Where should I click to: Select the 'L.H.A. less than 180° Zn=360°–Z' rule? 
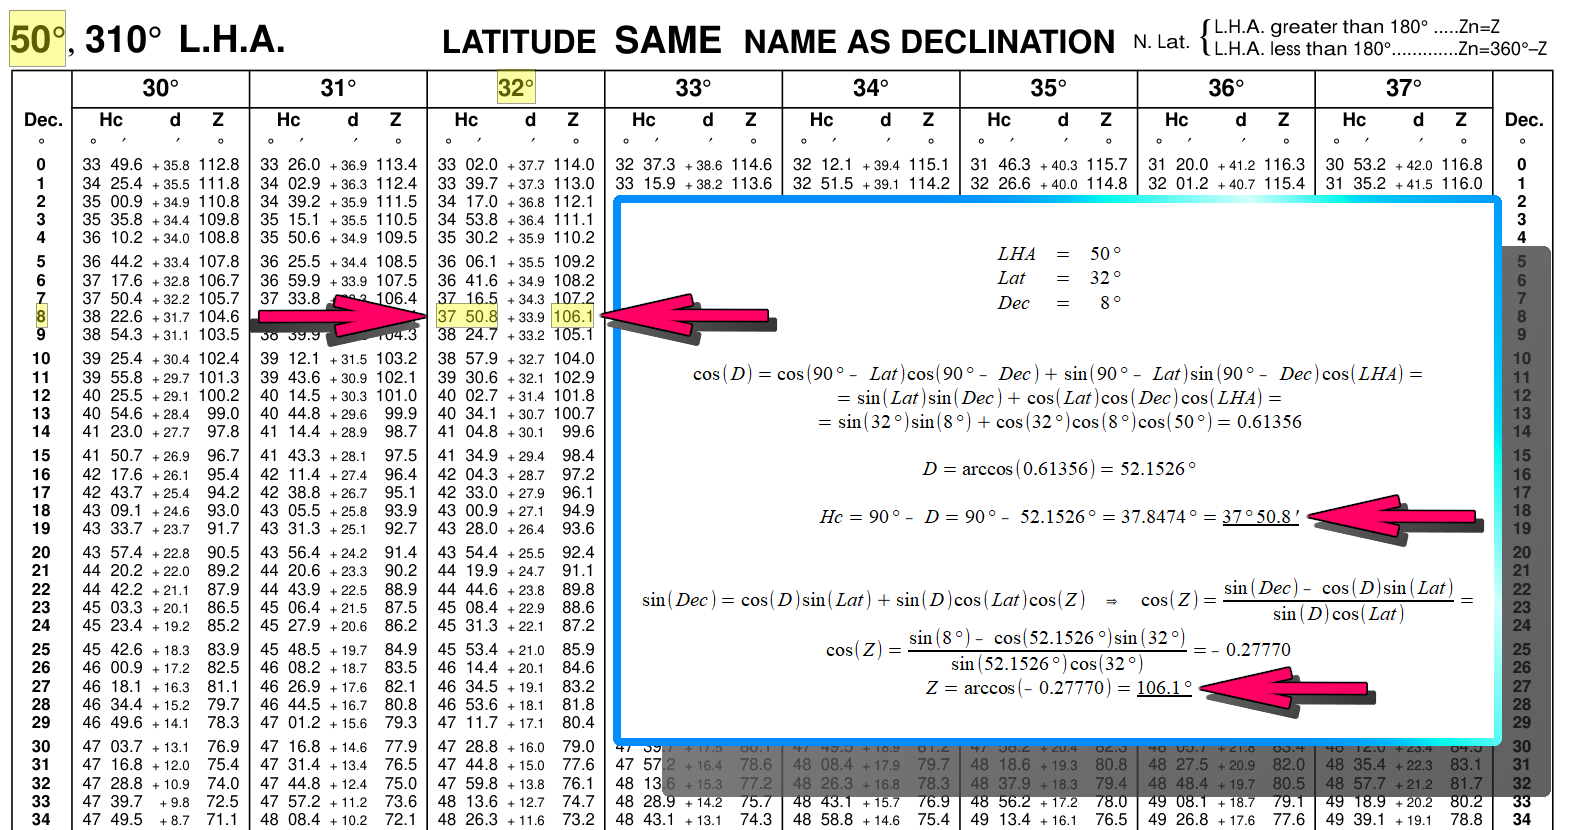(x=1380, y=49)
